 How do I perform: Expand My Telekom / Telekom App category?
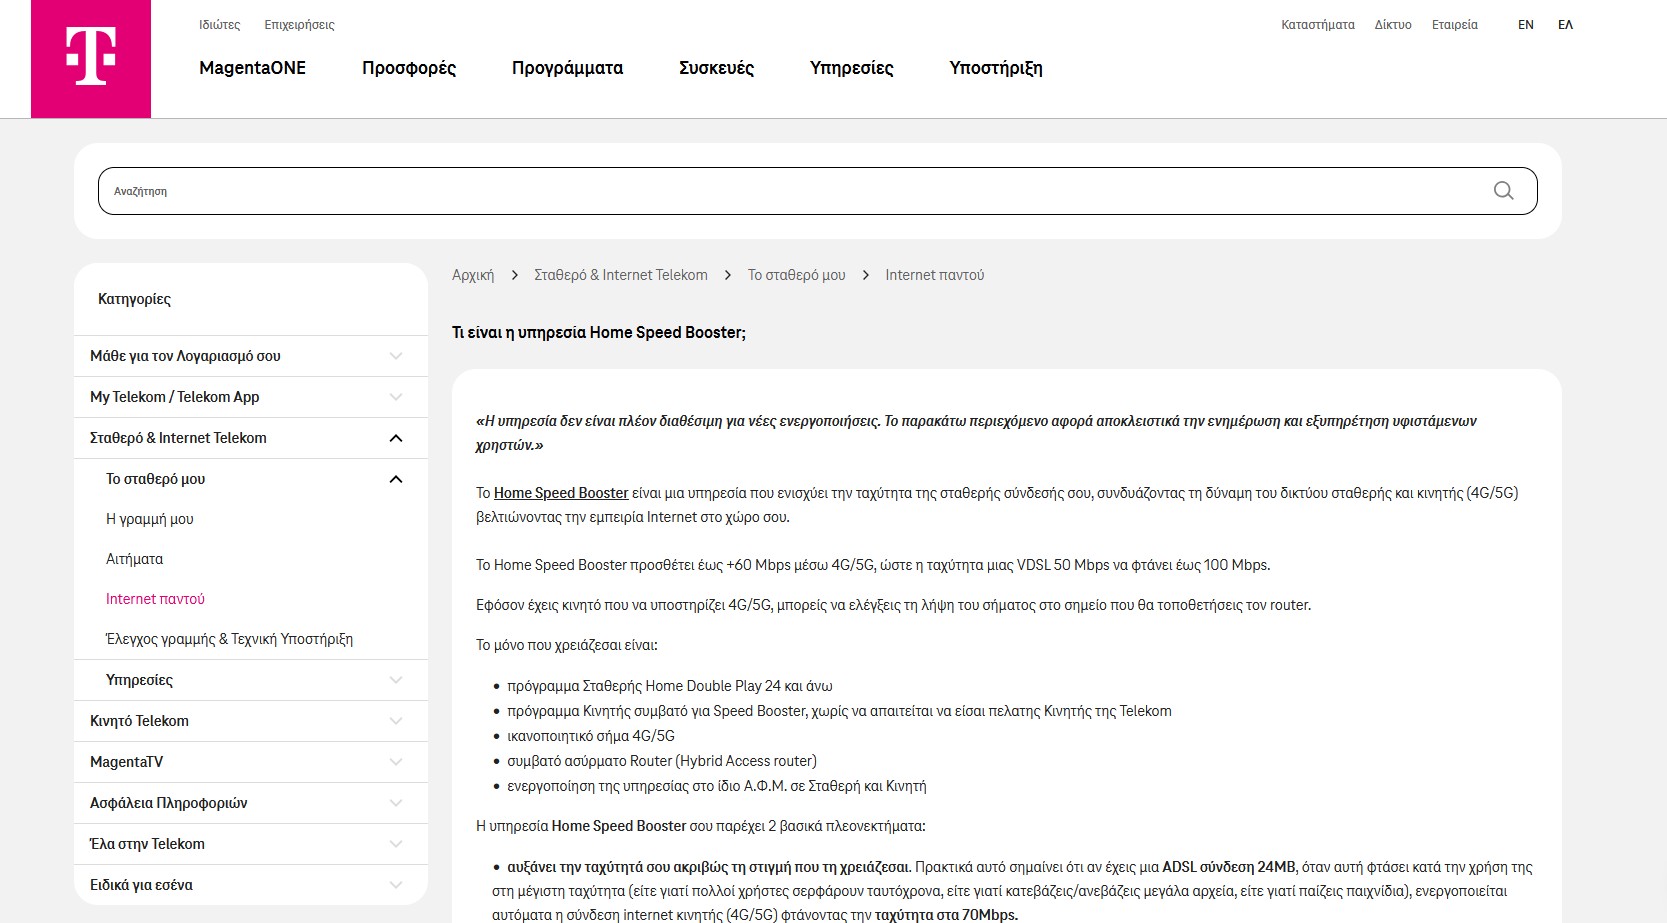tap(251, 397)
